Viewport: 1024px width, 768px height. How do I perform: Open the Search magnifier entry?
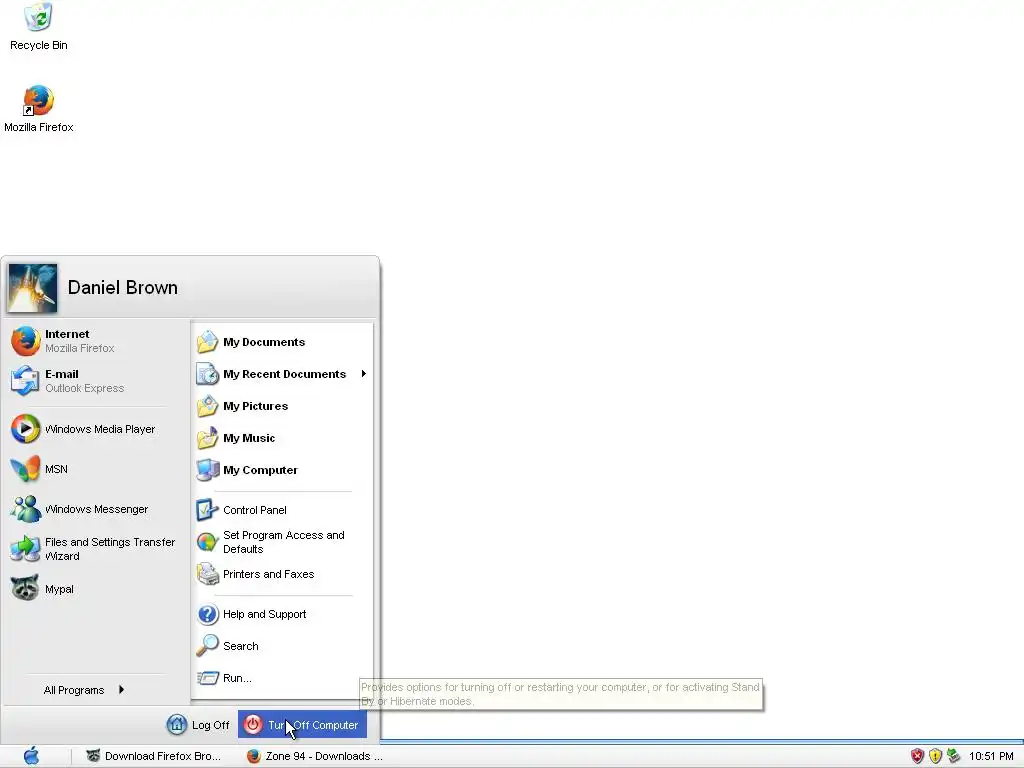tap(283, 646)
